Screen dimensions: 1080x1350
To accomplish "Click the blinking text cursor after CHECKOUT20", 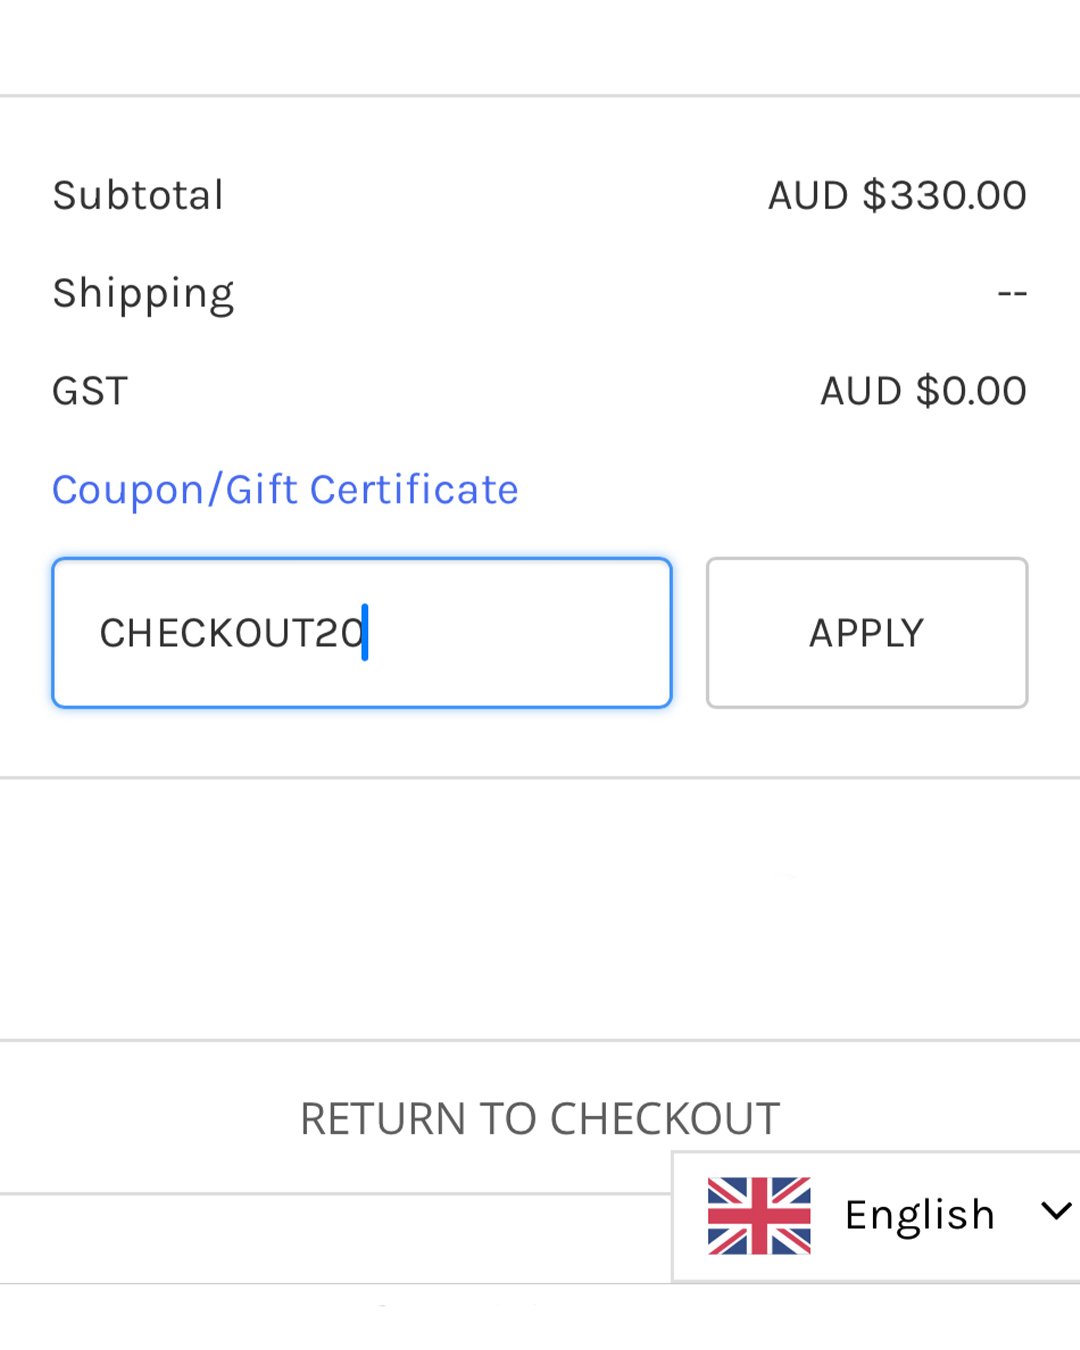I will coord(365,632).
